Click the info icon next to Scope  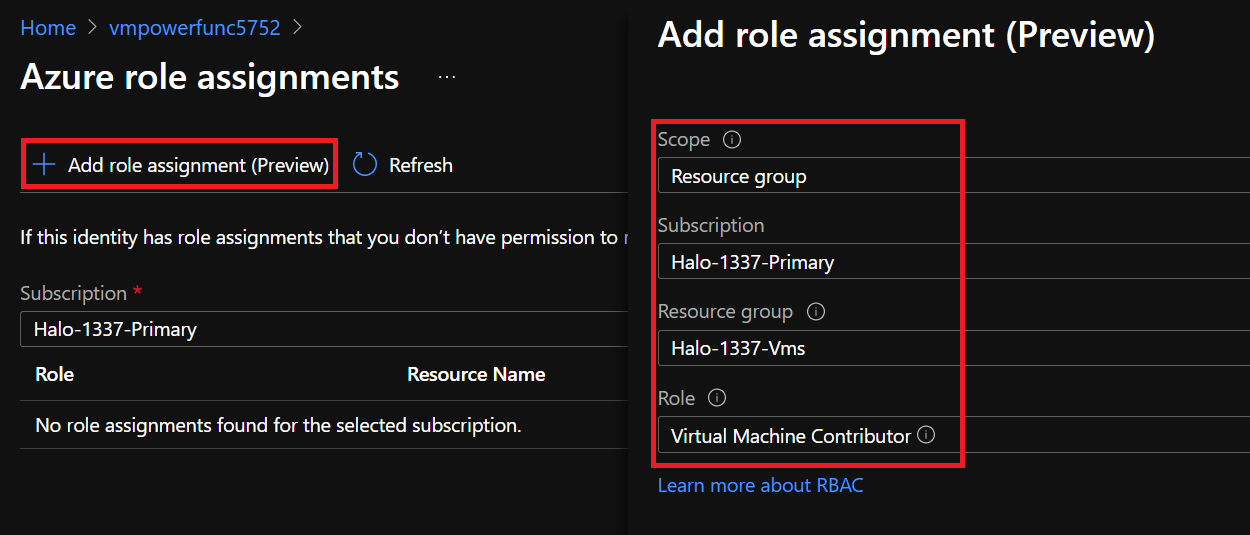click(x=731, y=140)
